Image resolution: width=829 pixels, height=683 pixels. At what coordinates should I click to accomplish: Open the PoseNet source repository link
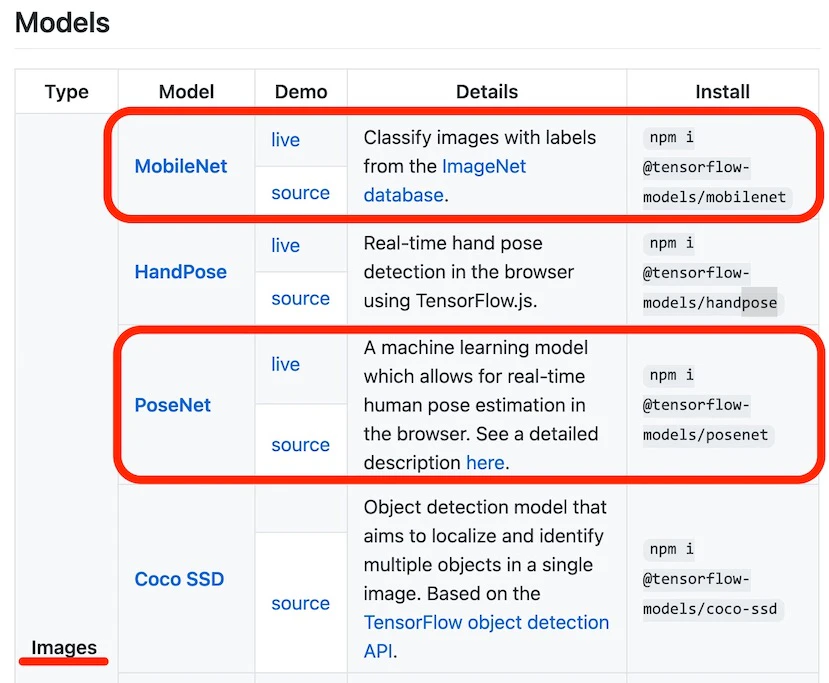(x=300, y=444)
